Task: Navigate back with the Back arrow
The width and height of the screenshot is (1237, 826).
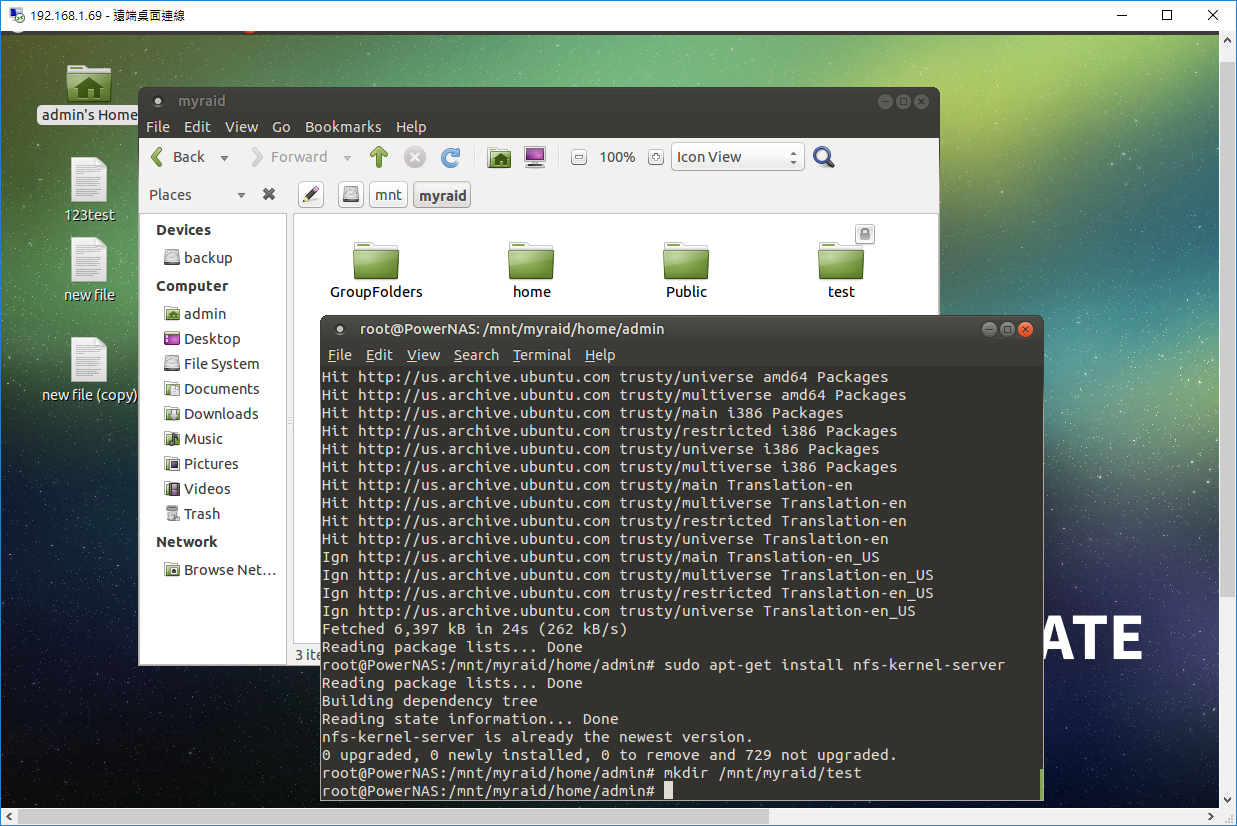Action: (180, 157)
